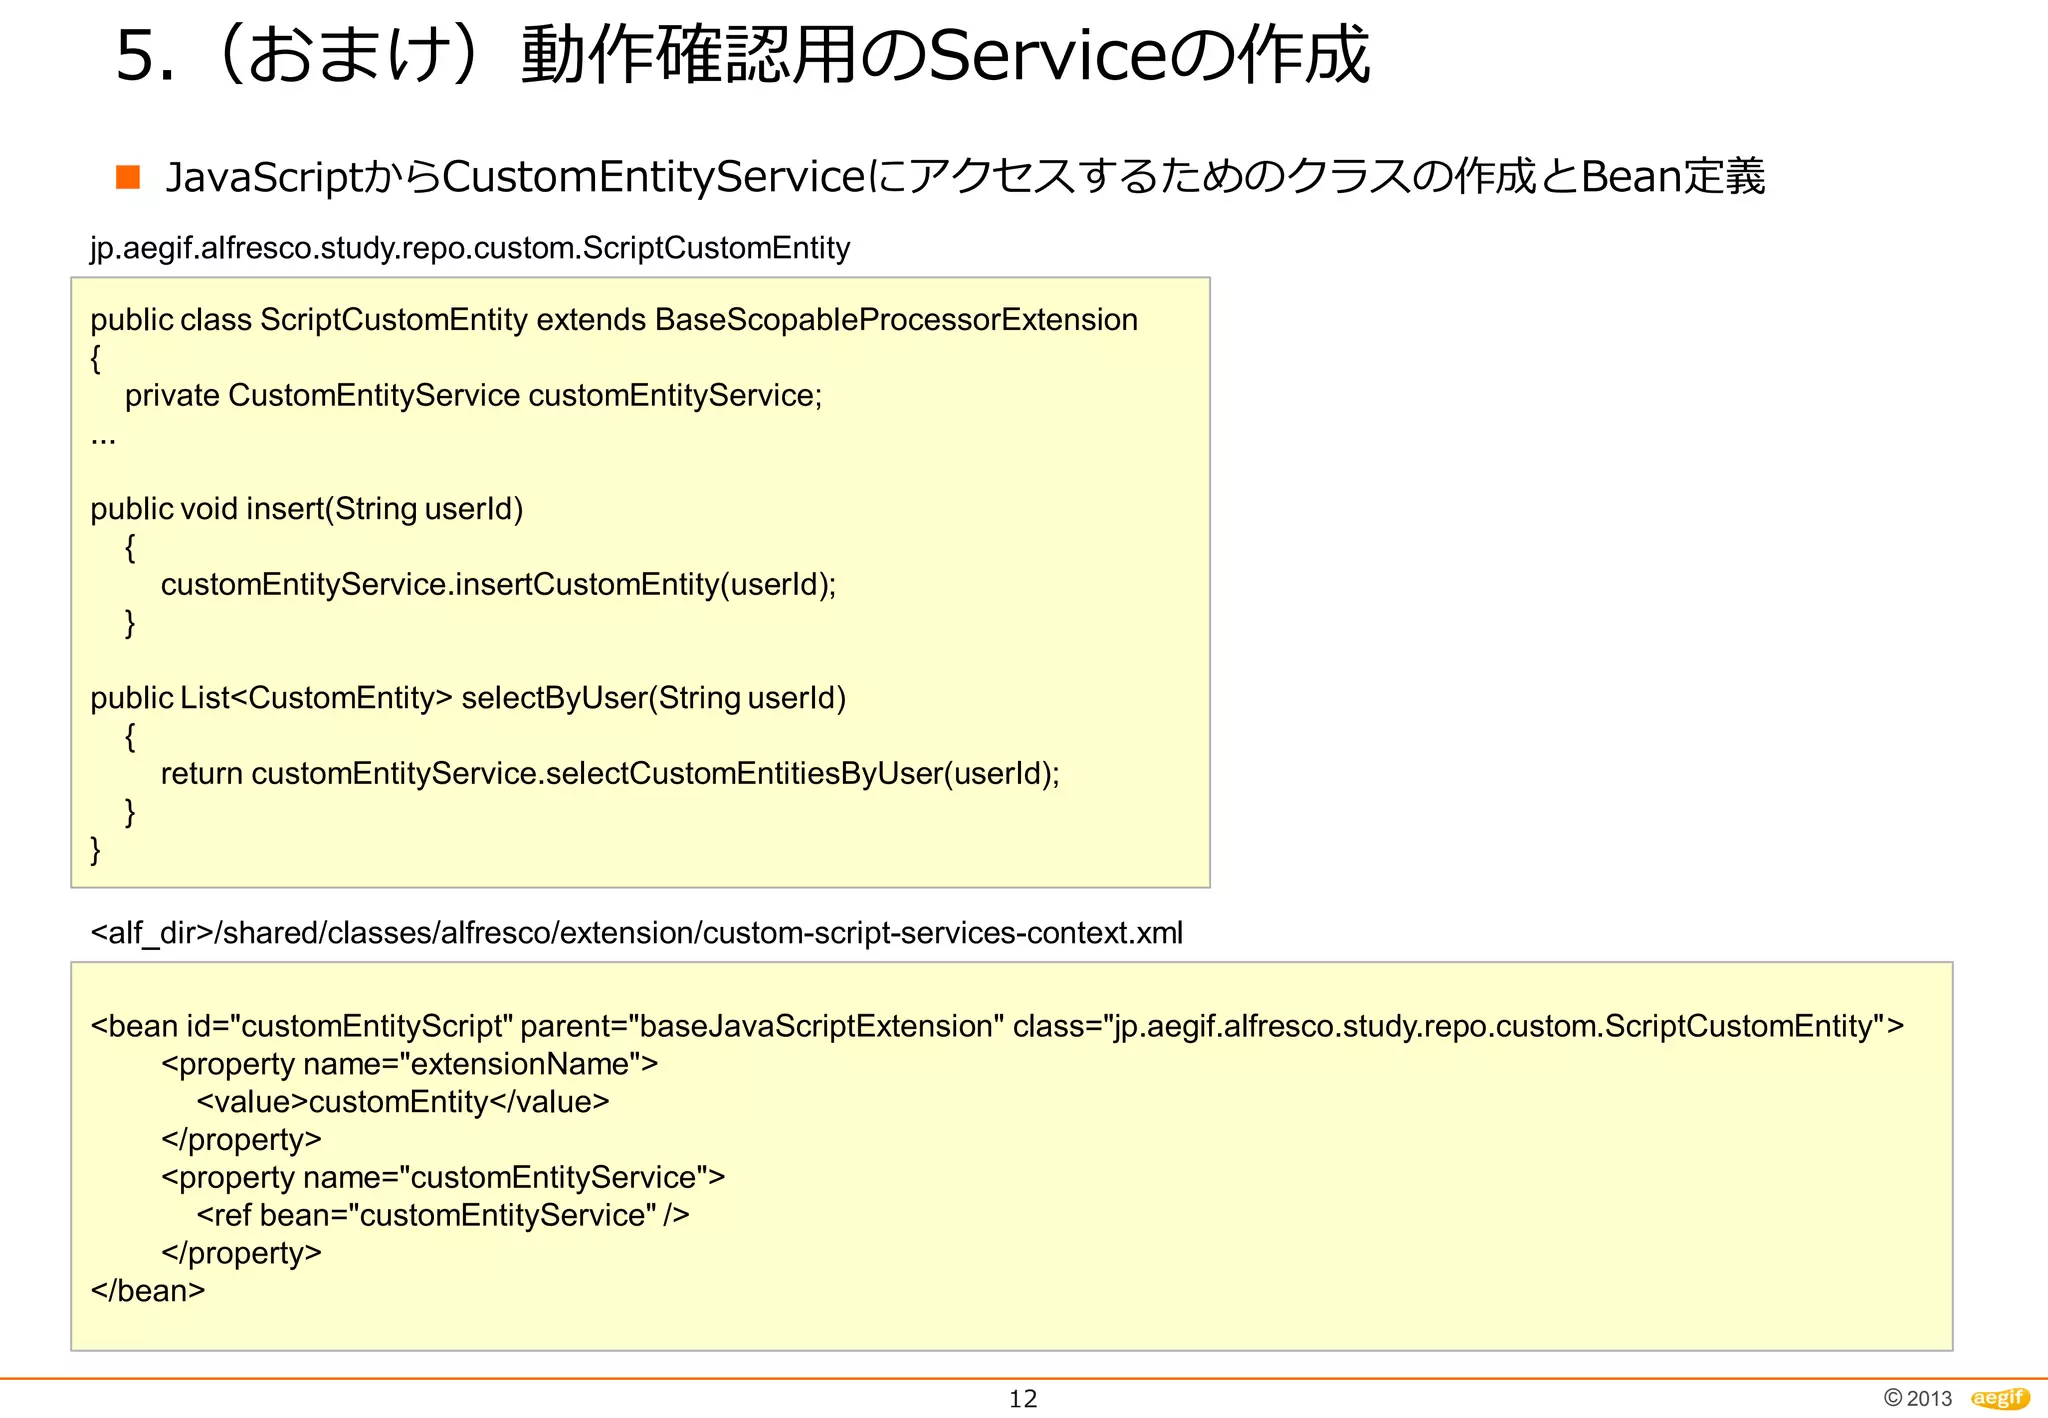Click the 'public class ScriptCustomEntity extends BaseScopableProcessorExtension' line
Image resolution: width=2048 pixels, height=1418 pixels.
[614, 320]
